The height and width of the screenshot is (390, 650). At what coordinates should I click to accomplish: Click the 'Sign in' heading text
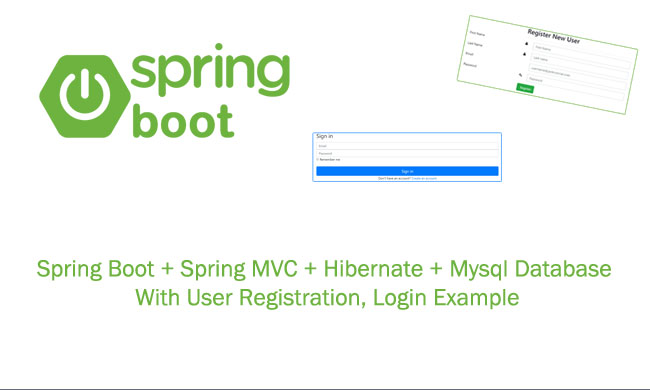point(325,136)
